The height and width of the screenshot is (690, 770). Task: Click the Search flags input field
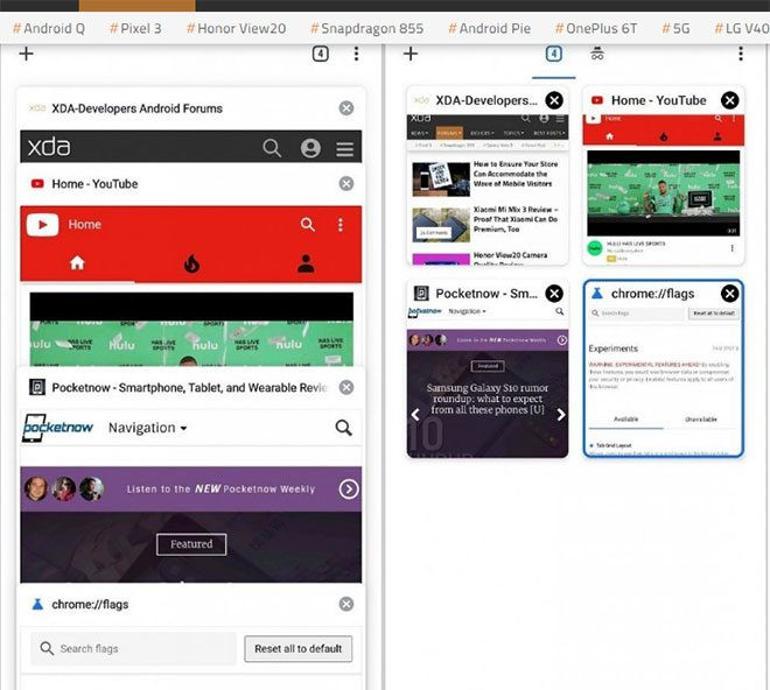pos(133,649)
